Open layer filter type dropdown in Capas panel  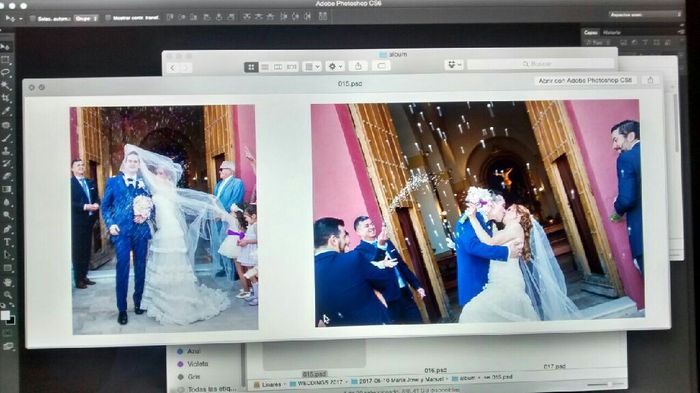tap(597, 42)
